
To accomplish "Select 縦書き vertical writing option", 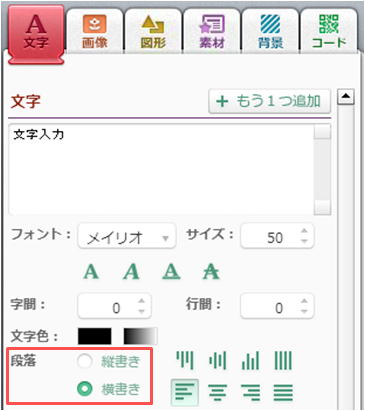I will tap(85, 361).
